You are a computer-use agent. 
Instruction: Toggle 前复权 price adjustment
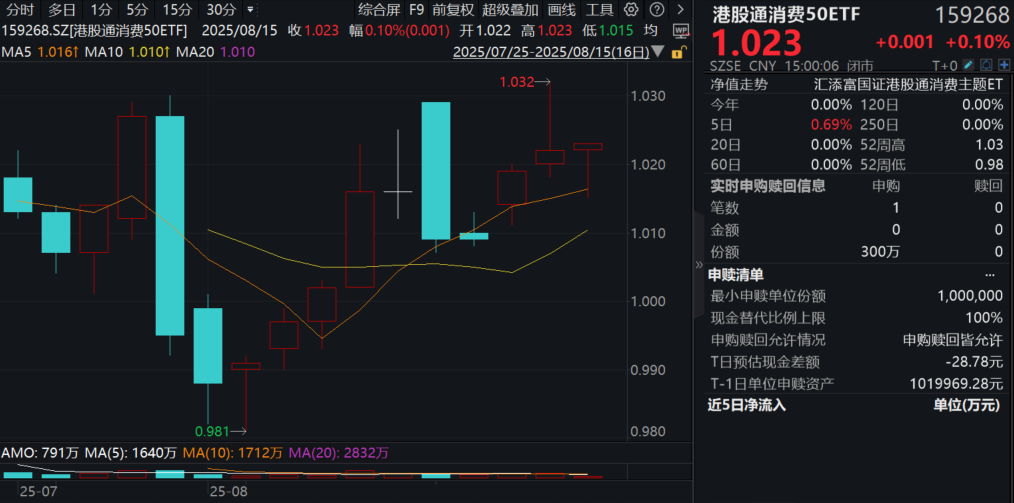pyautogui.click(x=453, y=9)
